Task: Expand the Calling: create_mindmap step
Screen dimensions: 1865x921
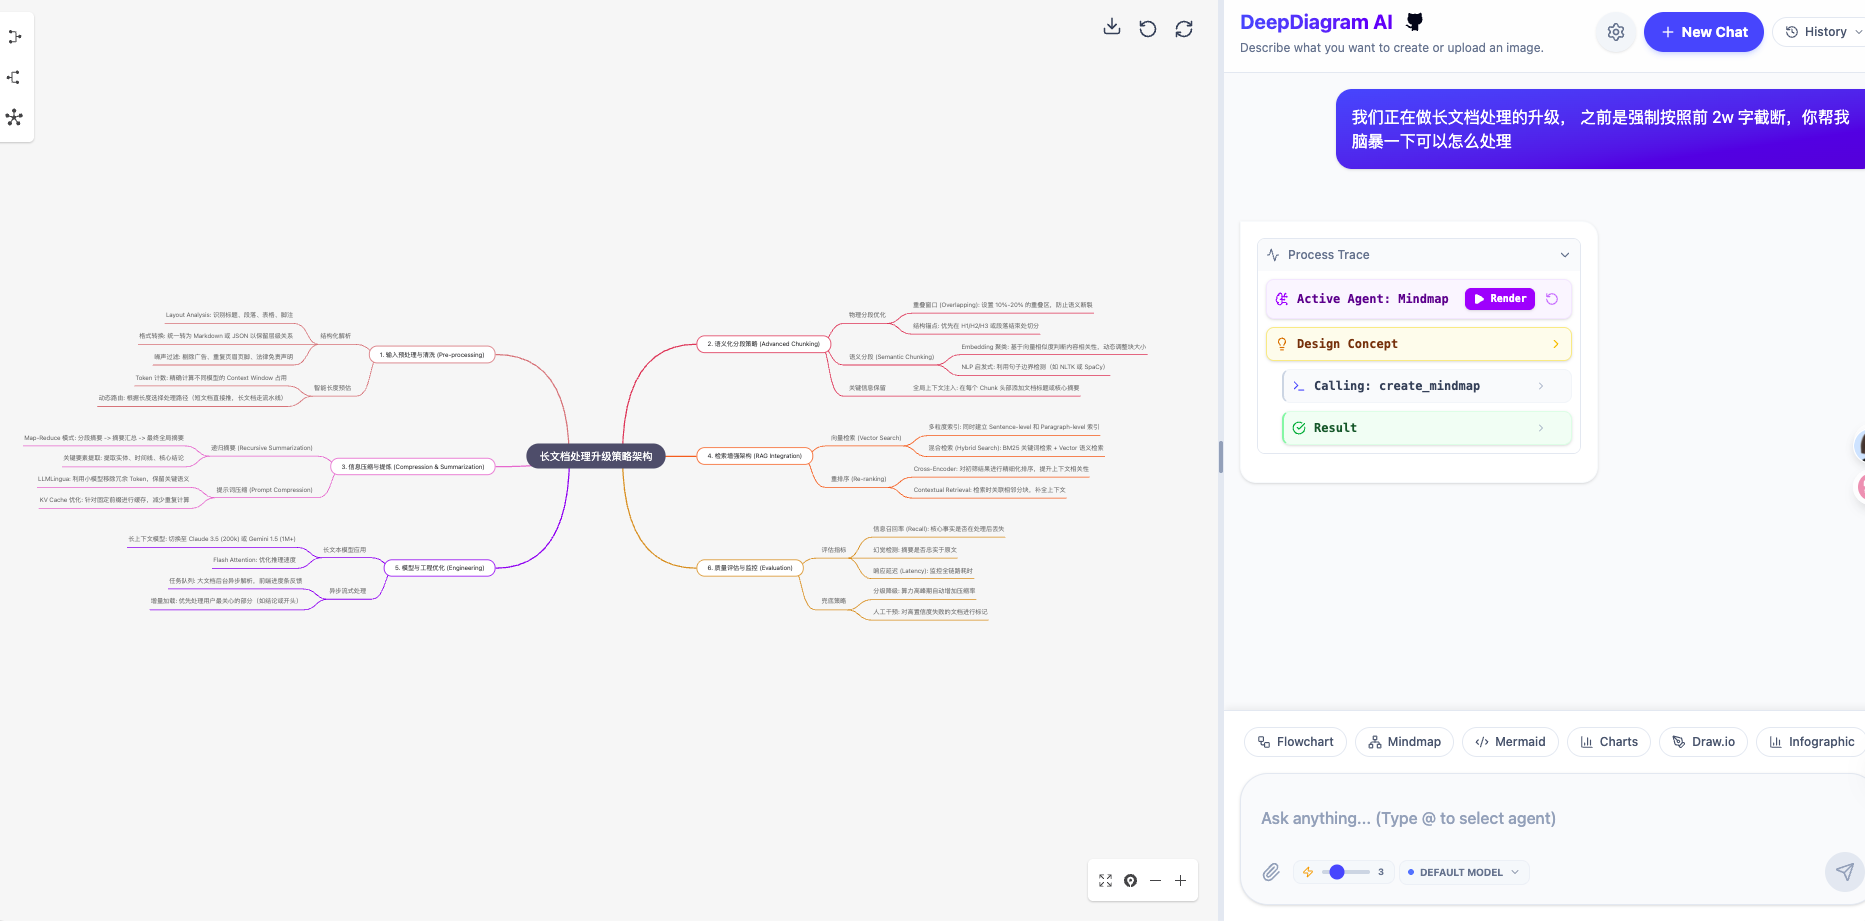Action: (1541, 385)
